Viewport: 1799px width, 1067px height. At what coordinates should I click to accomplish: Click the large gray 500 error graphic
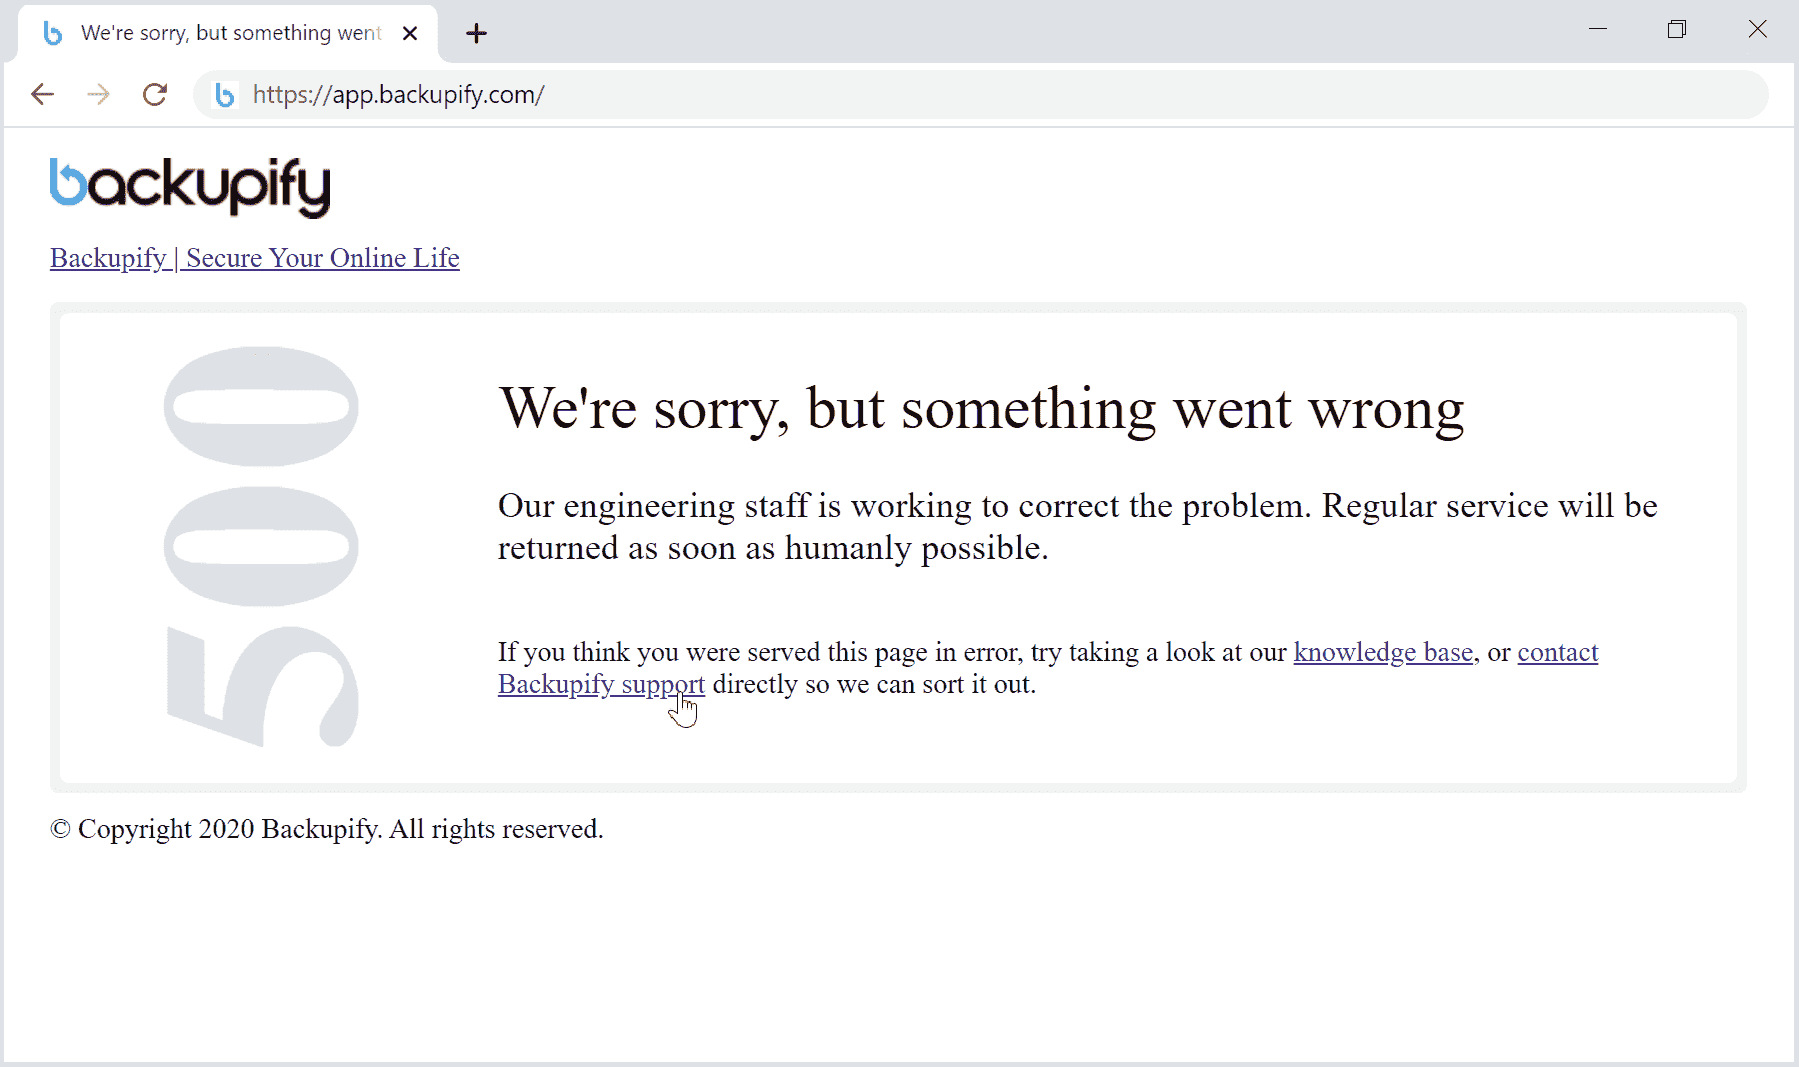pyautogui.click(x=261, y=546)
